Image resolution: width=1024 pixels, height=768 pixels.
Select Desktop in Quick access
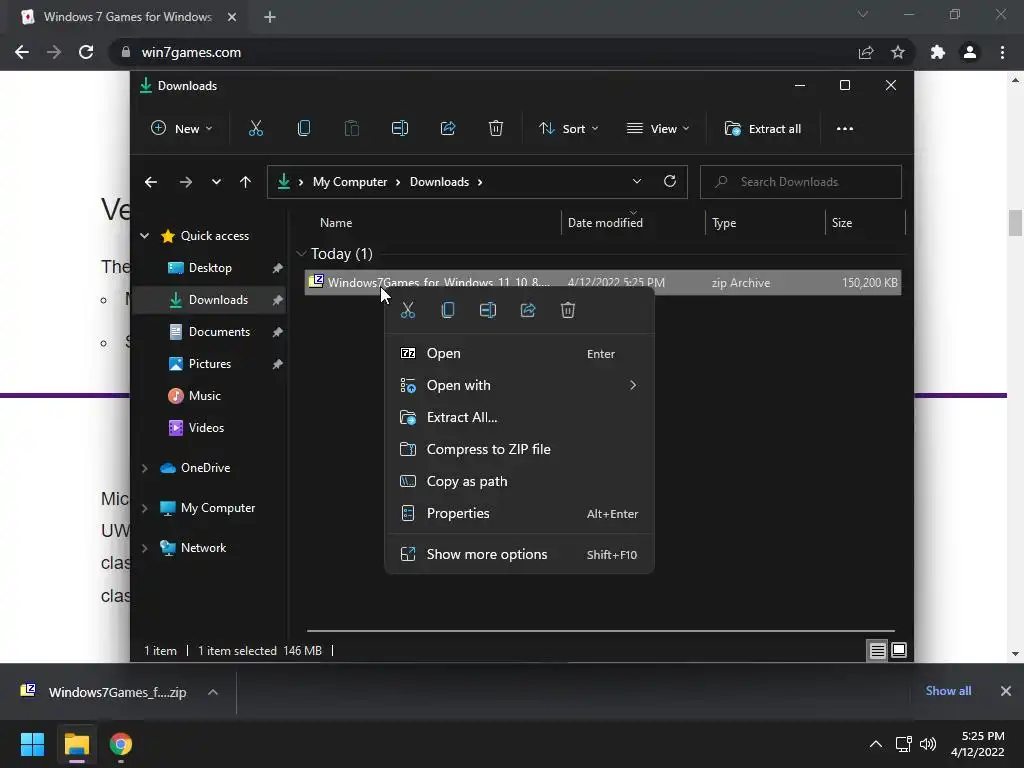click(210, 268)
